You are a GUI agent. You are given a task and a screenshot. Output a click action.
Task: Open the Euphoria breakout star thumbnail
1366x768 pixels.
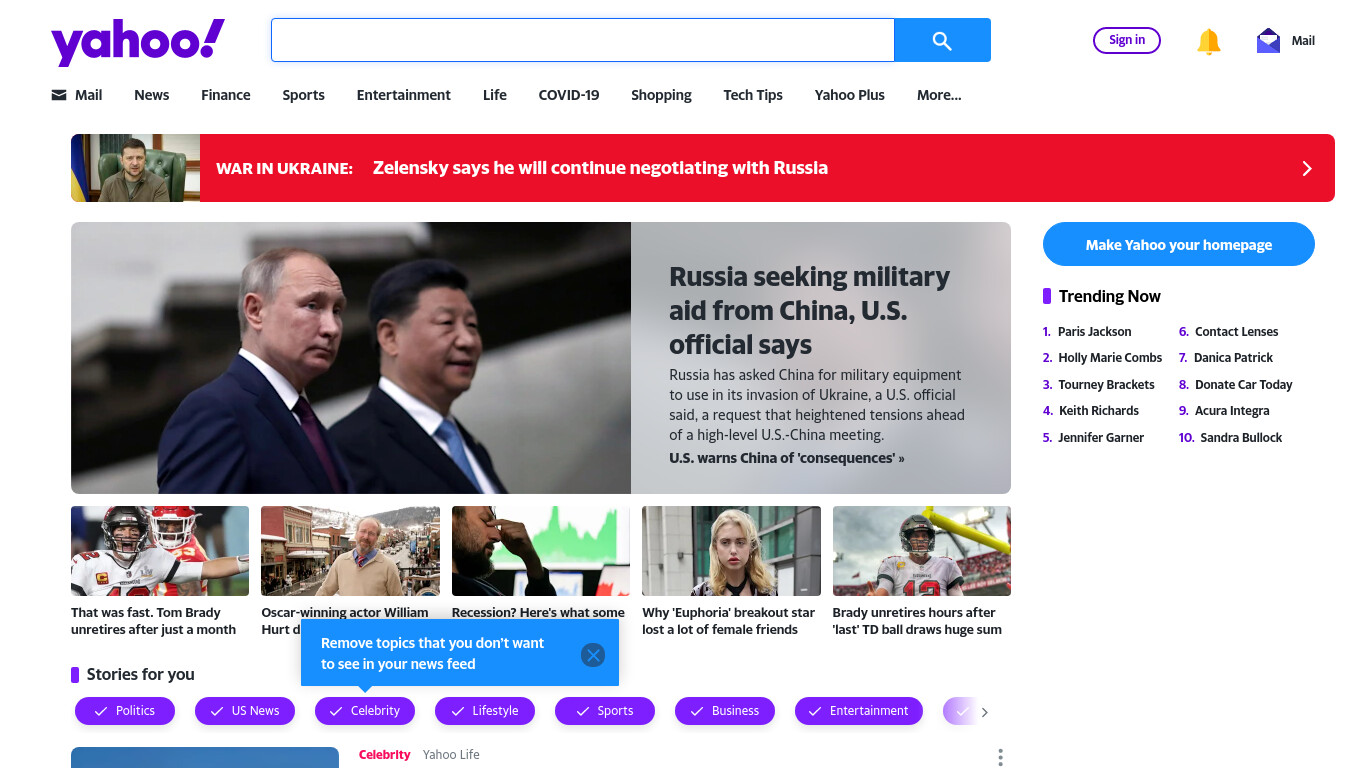point(731,551)
